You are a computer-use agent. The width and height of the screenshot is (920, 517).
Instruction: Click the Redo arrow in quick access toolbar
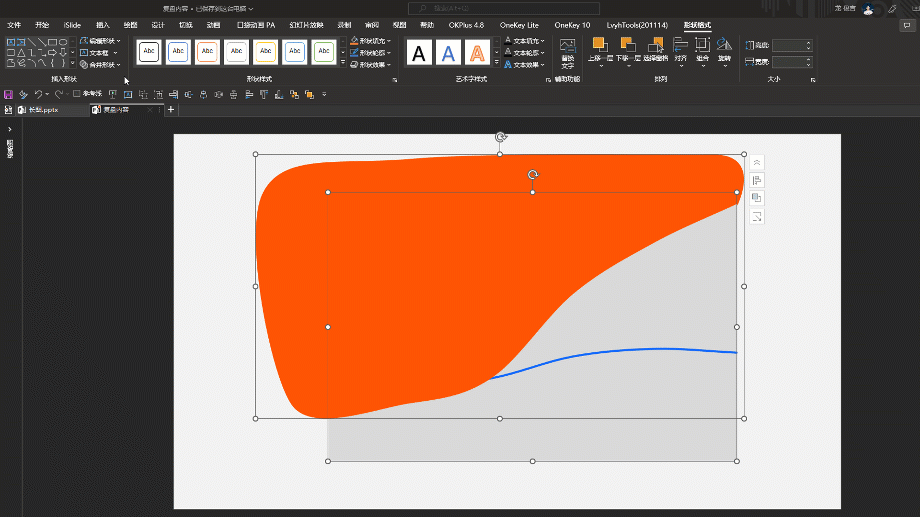pyautogui.click(x=59, y=94)
